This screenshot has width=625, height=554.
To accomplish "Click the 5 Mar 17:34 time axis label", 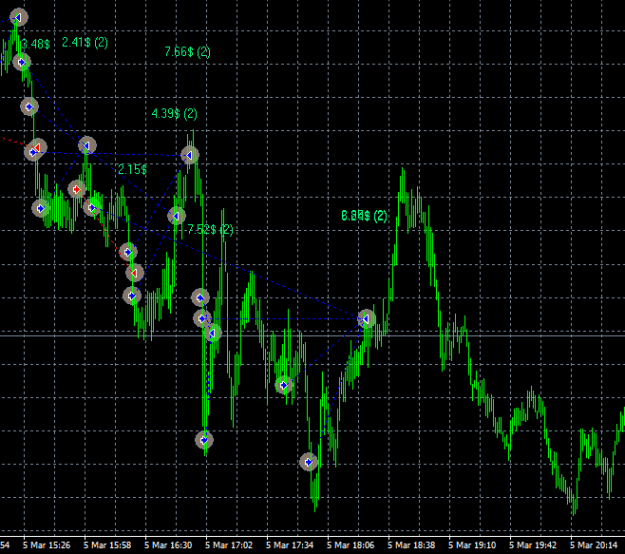I will pyautogui.click(x=290, y=545).
